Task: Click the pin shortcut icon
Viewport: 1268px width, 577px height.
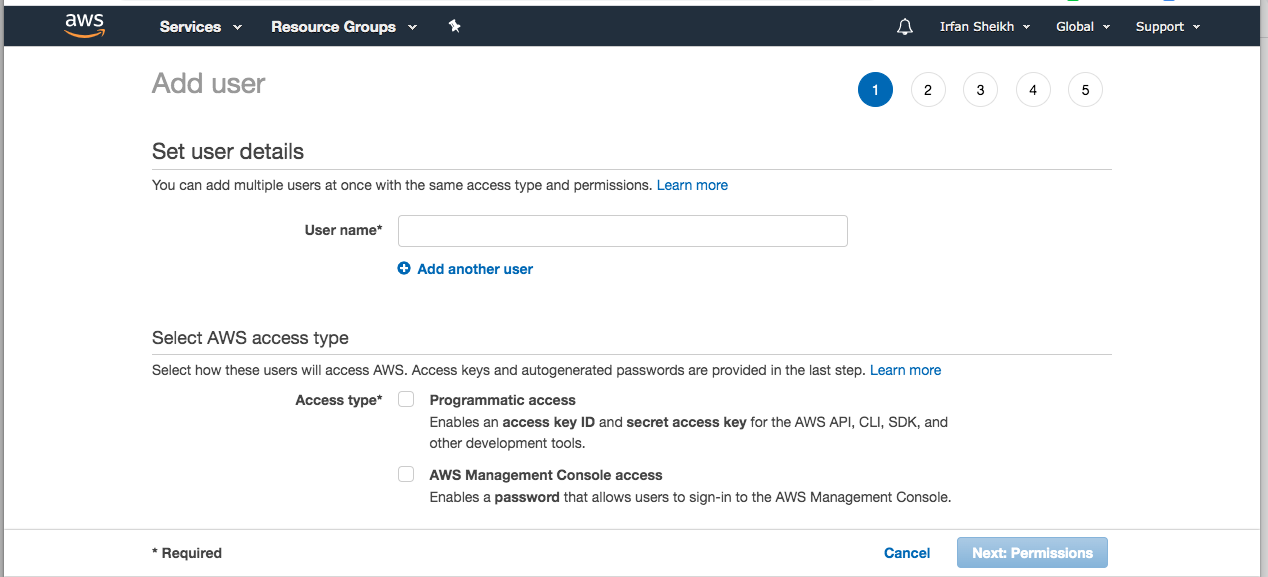Action: coord(454,27)
